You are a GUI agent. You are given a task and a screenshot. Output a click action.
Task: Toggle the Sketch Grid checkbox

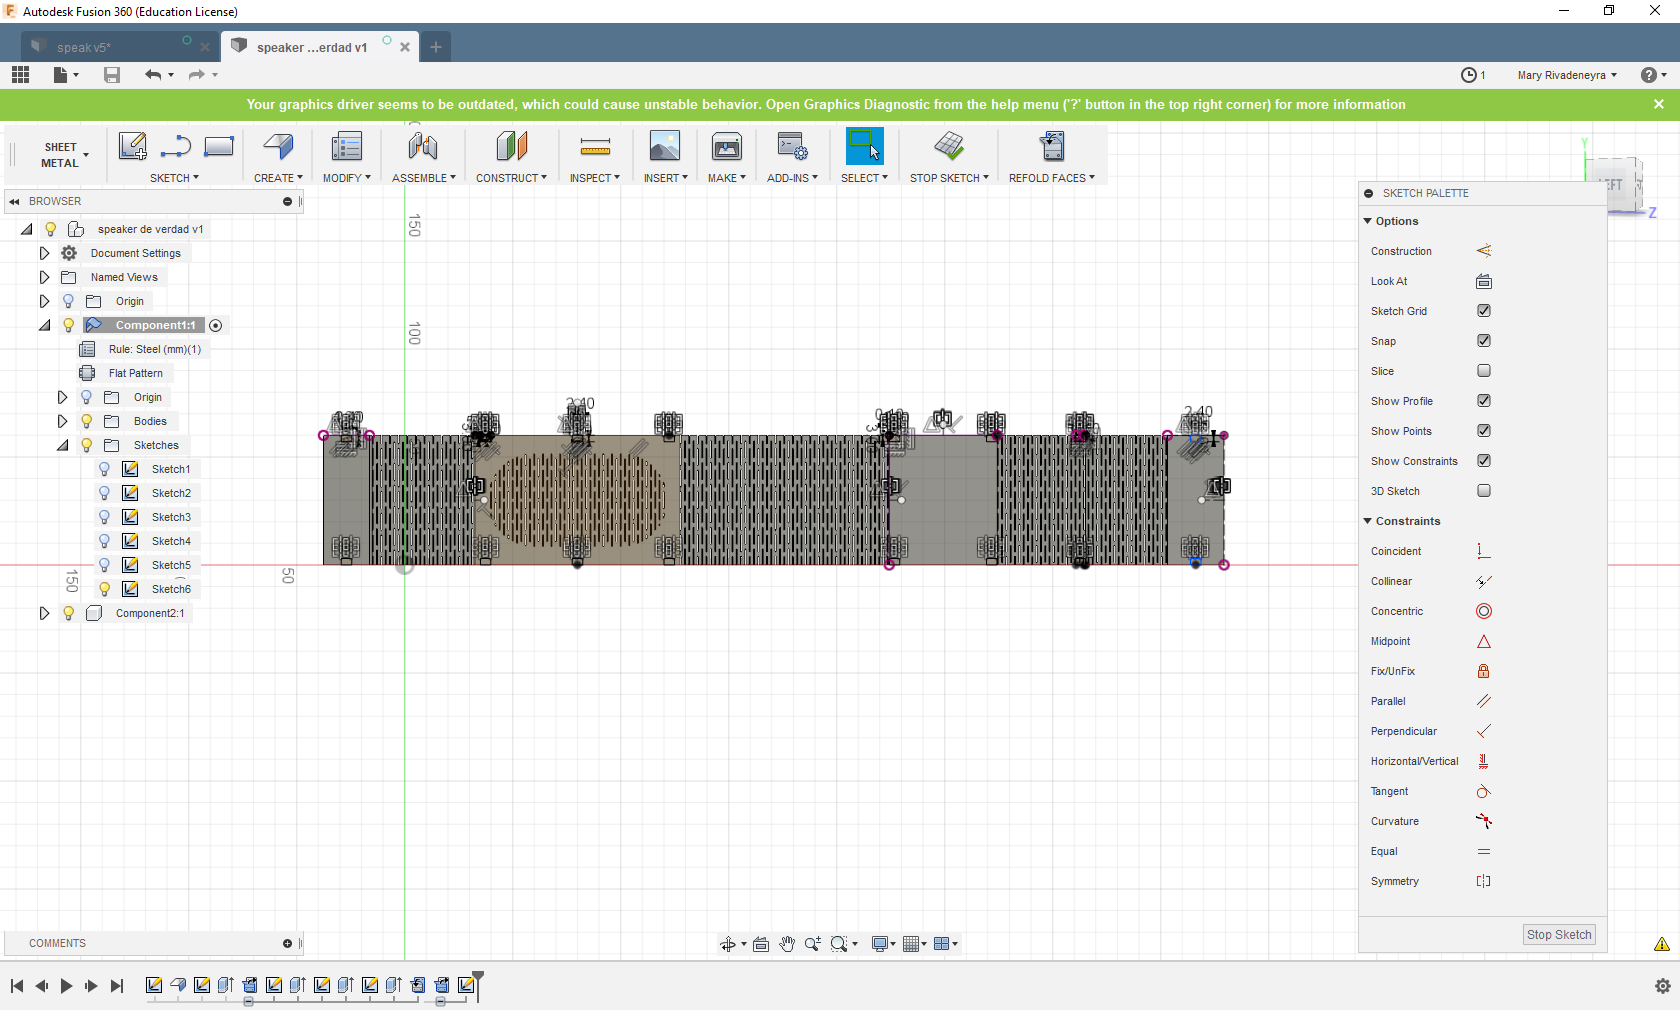[x=1483, y=311]
